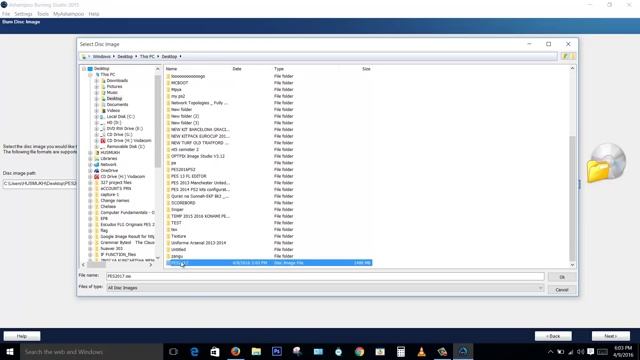Expand the Downloads tree node

97,81
